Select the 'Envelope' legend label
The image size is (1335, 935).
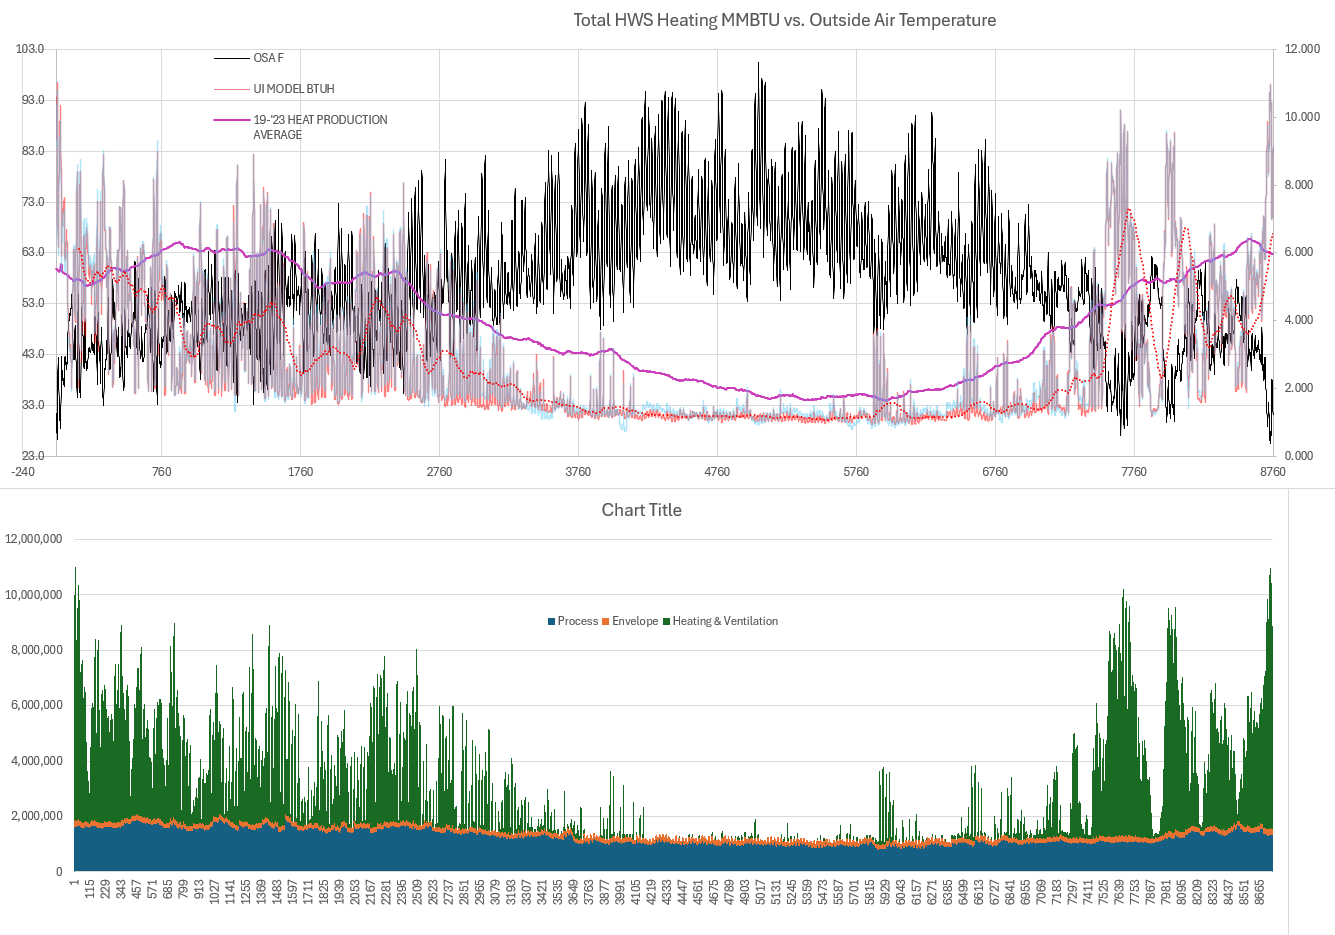point(635,621)
